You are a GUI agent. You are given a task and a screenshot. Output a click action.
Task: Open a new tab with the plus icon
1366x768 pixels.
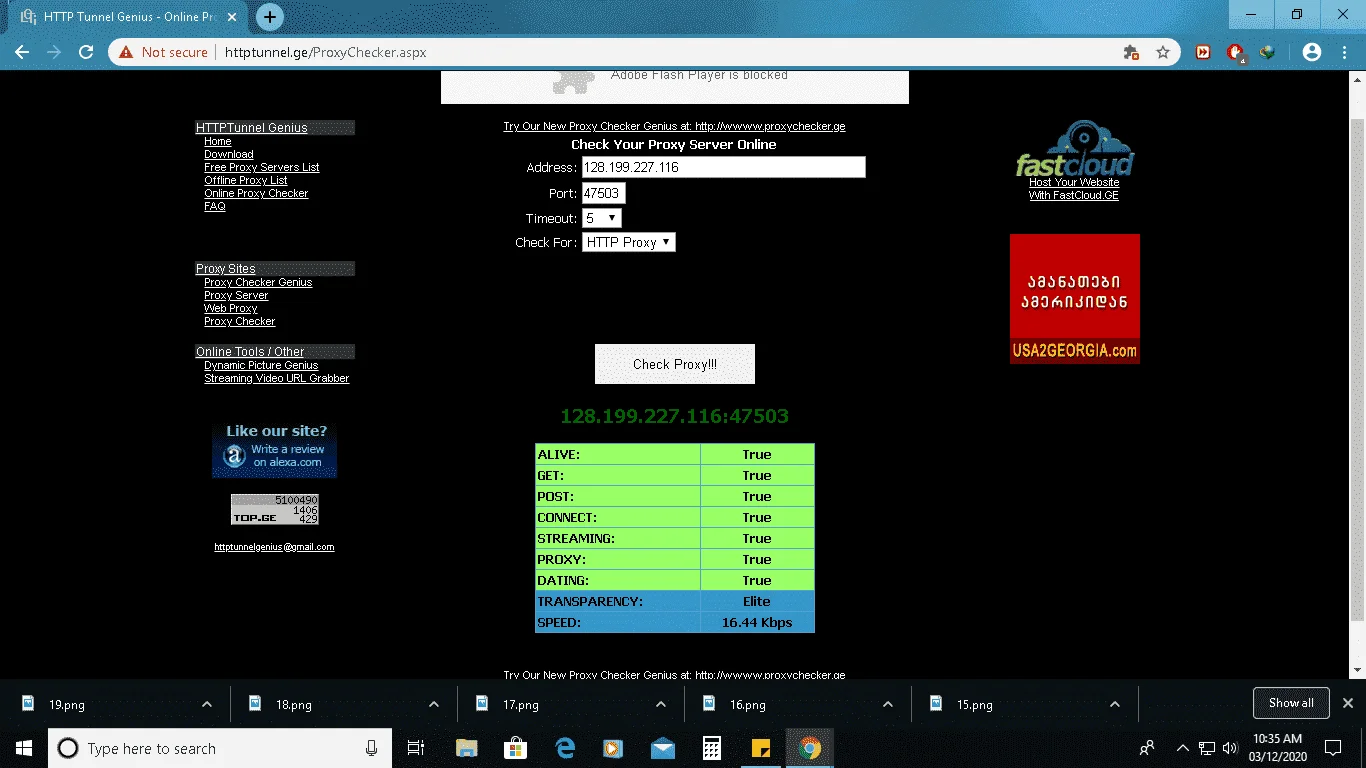point(269,17)
